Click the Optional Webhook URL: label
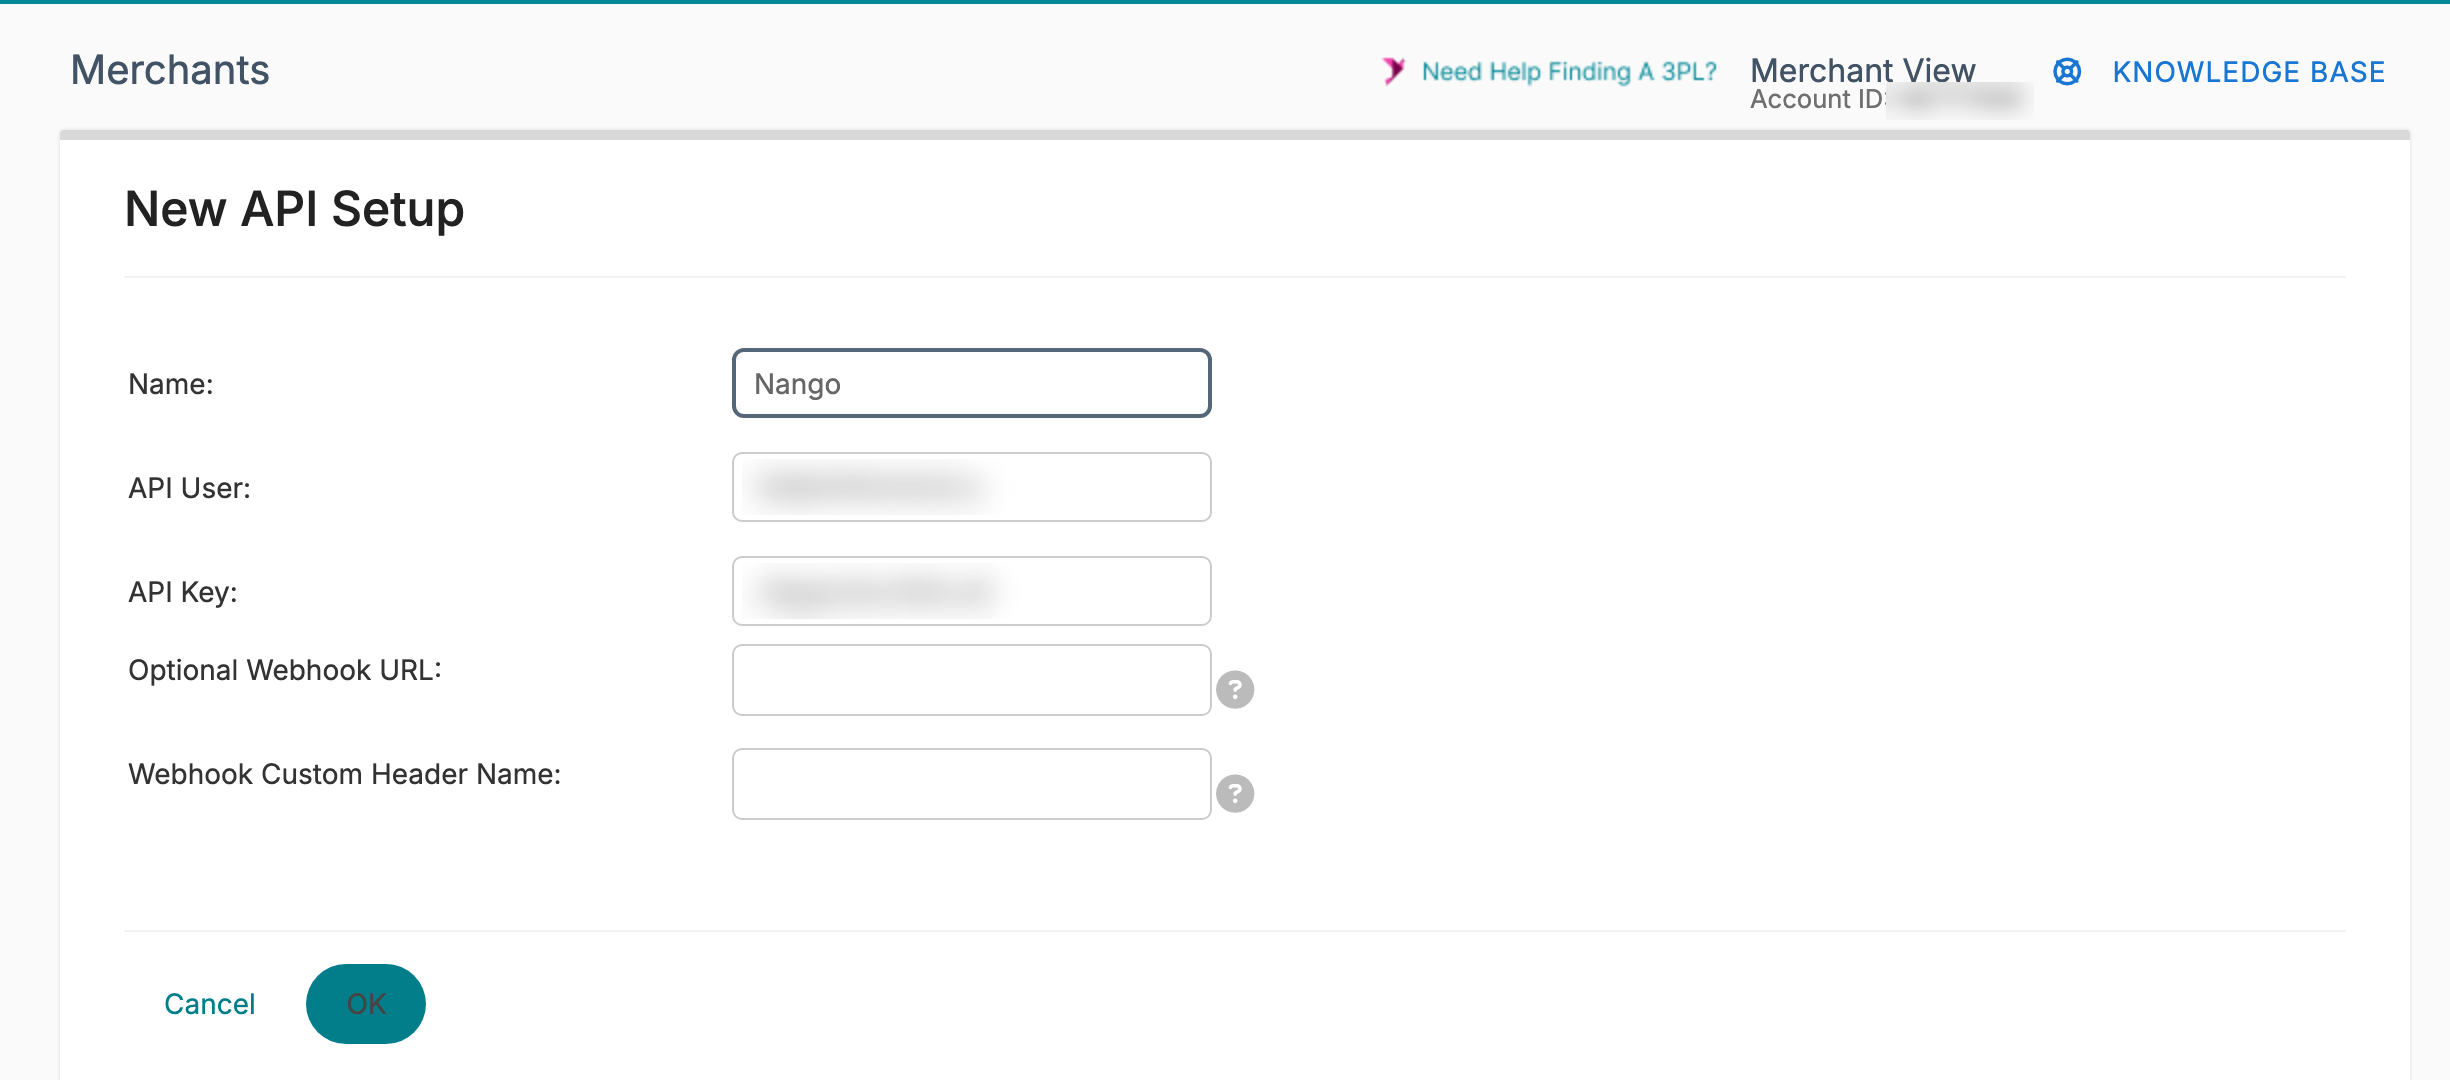The image size is (2450, 1080). coord(285,670)
